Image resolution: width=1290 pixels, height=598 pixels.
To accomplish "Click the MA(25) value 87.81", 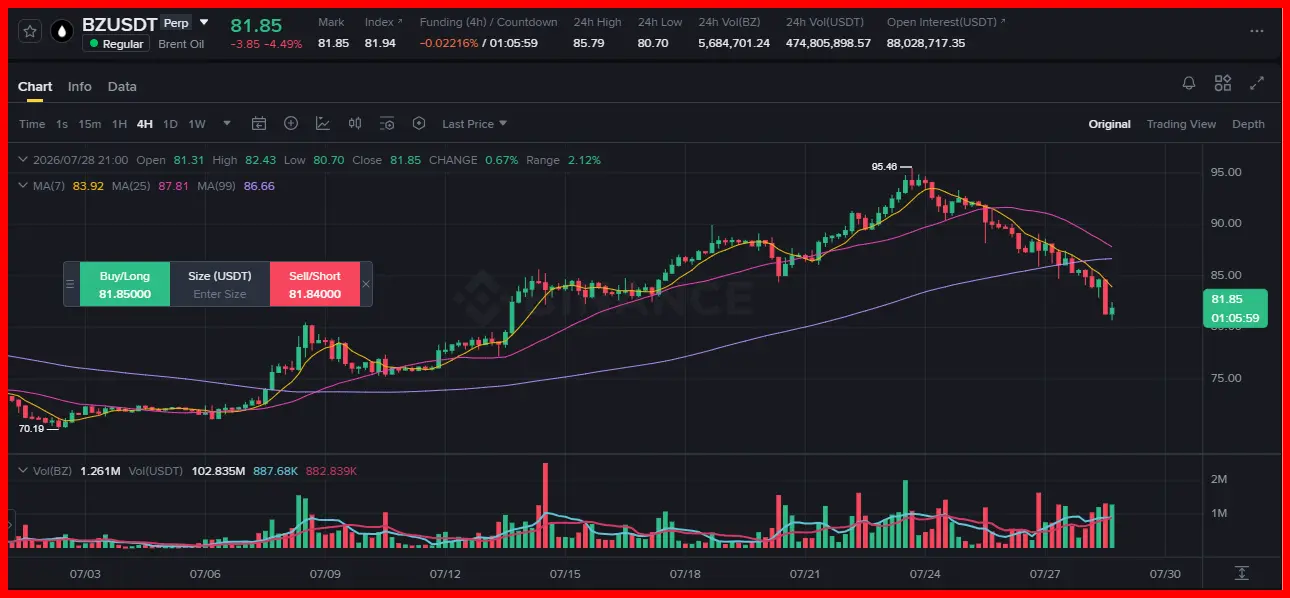I will 174,186.
